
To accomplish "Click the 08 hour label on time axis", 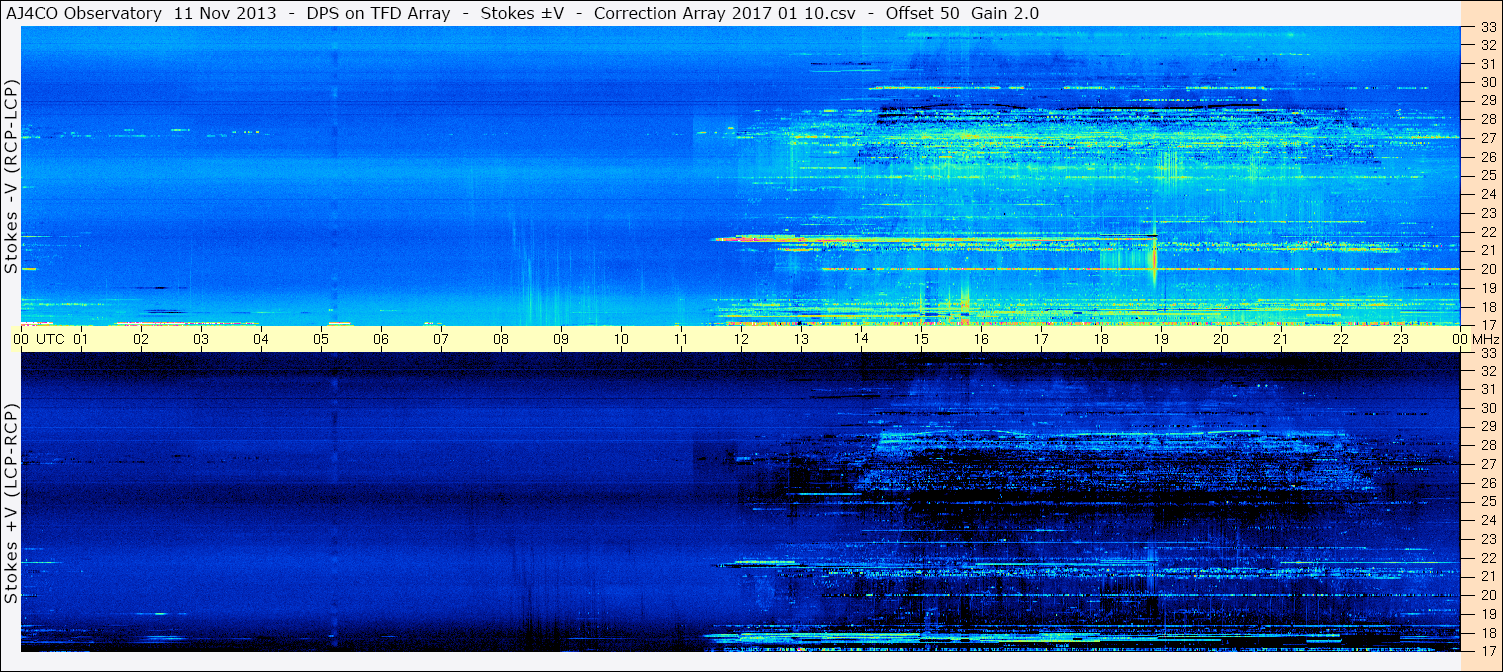I will [501, 339].
